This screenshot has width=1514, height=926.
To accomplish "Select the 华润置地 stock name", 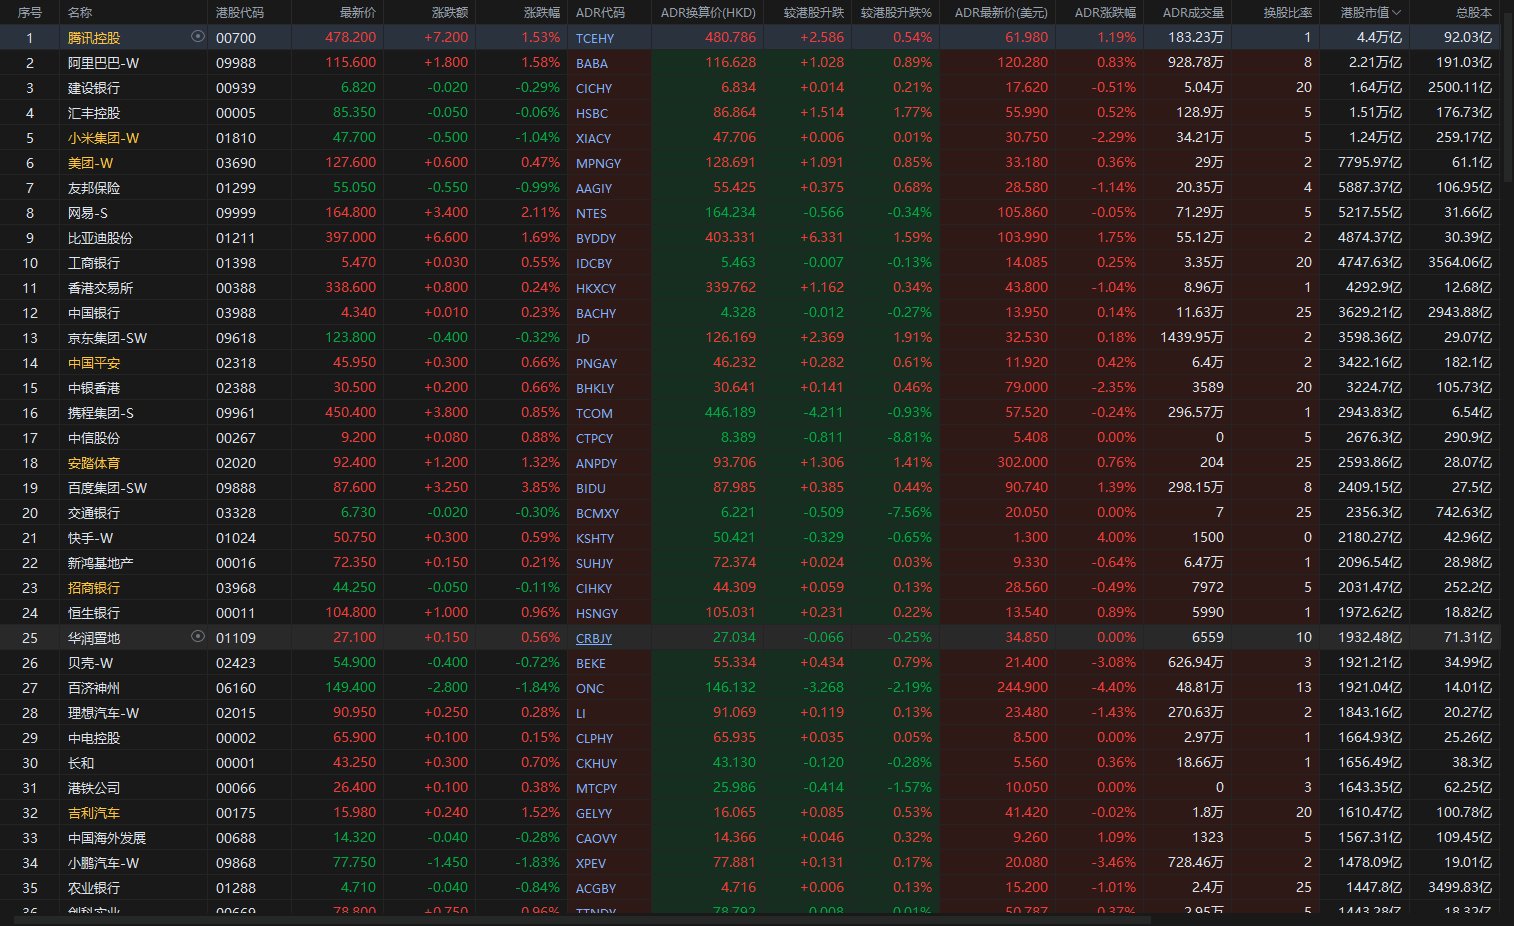I will click(x=94, y=638).
